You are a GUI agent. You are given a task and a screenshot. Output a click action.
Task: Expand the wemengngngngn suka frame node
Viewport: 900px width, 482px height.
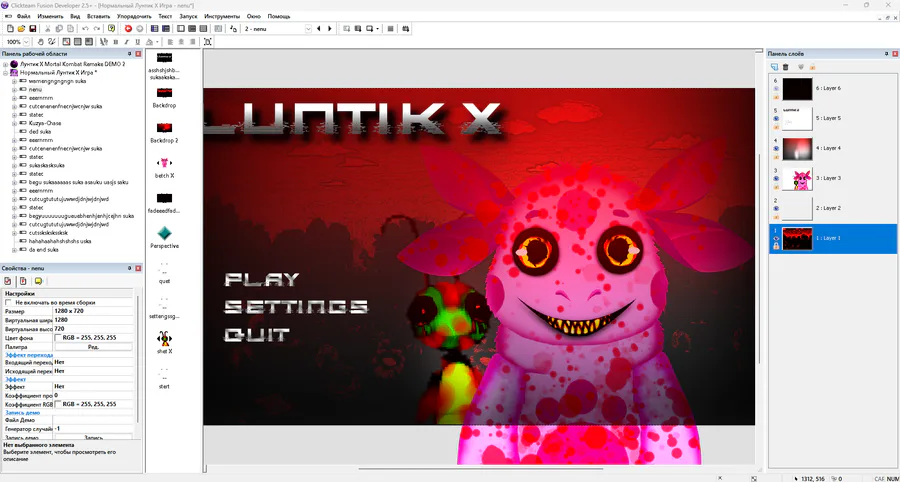pyautogui.click(x=14, y=81)
